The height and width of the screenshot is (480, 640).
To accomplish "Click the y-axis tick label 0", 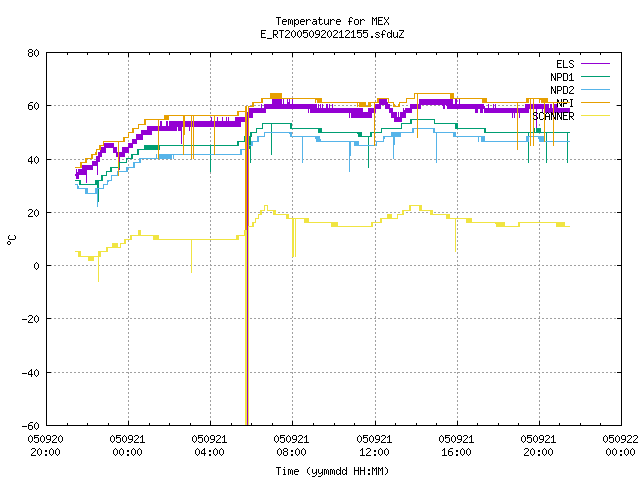I will tap(36, 266).
